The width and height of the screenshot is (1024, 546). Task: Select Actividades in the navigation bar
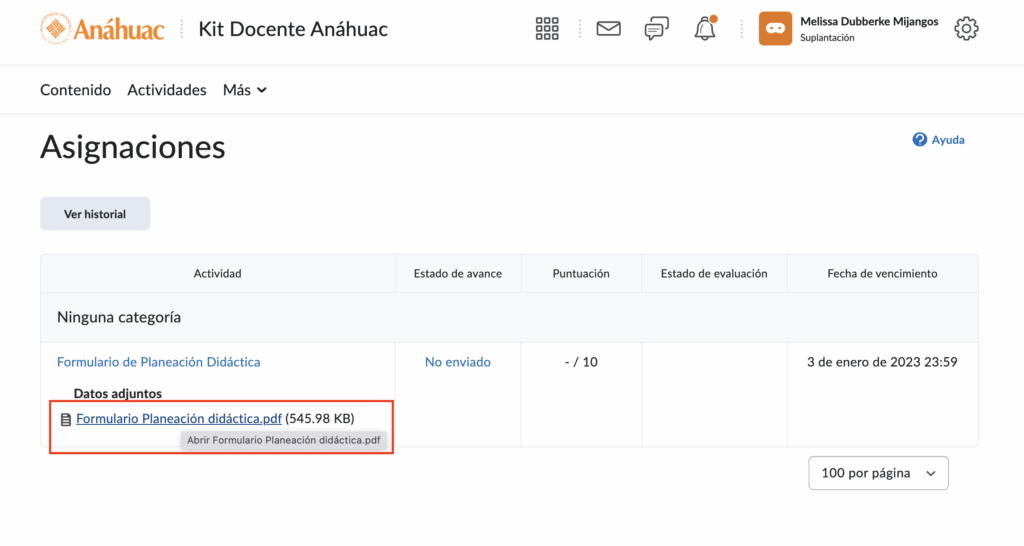pyautogui.click(x=167, y=90)
